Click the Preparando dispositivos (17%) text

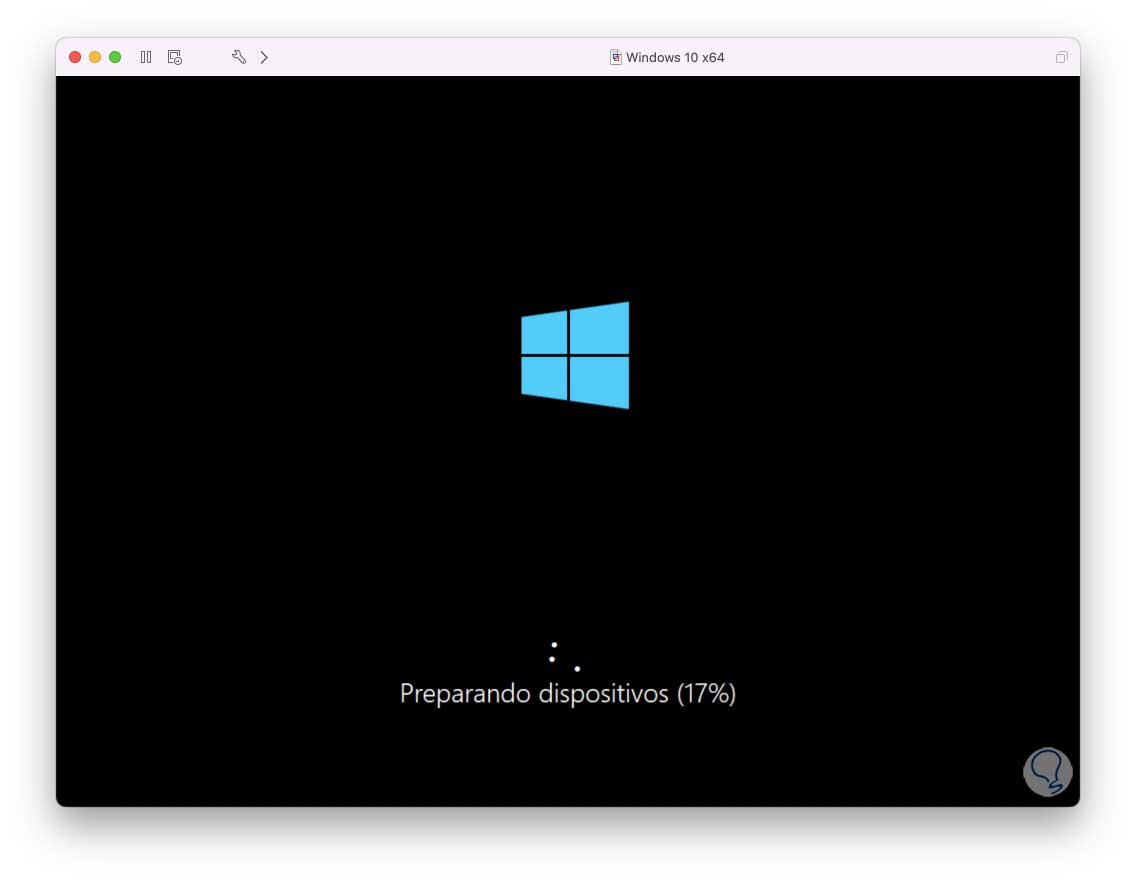[x=568, y=693]
